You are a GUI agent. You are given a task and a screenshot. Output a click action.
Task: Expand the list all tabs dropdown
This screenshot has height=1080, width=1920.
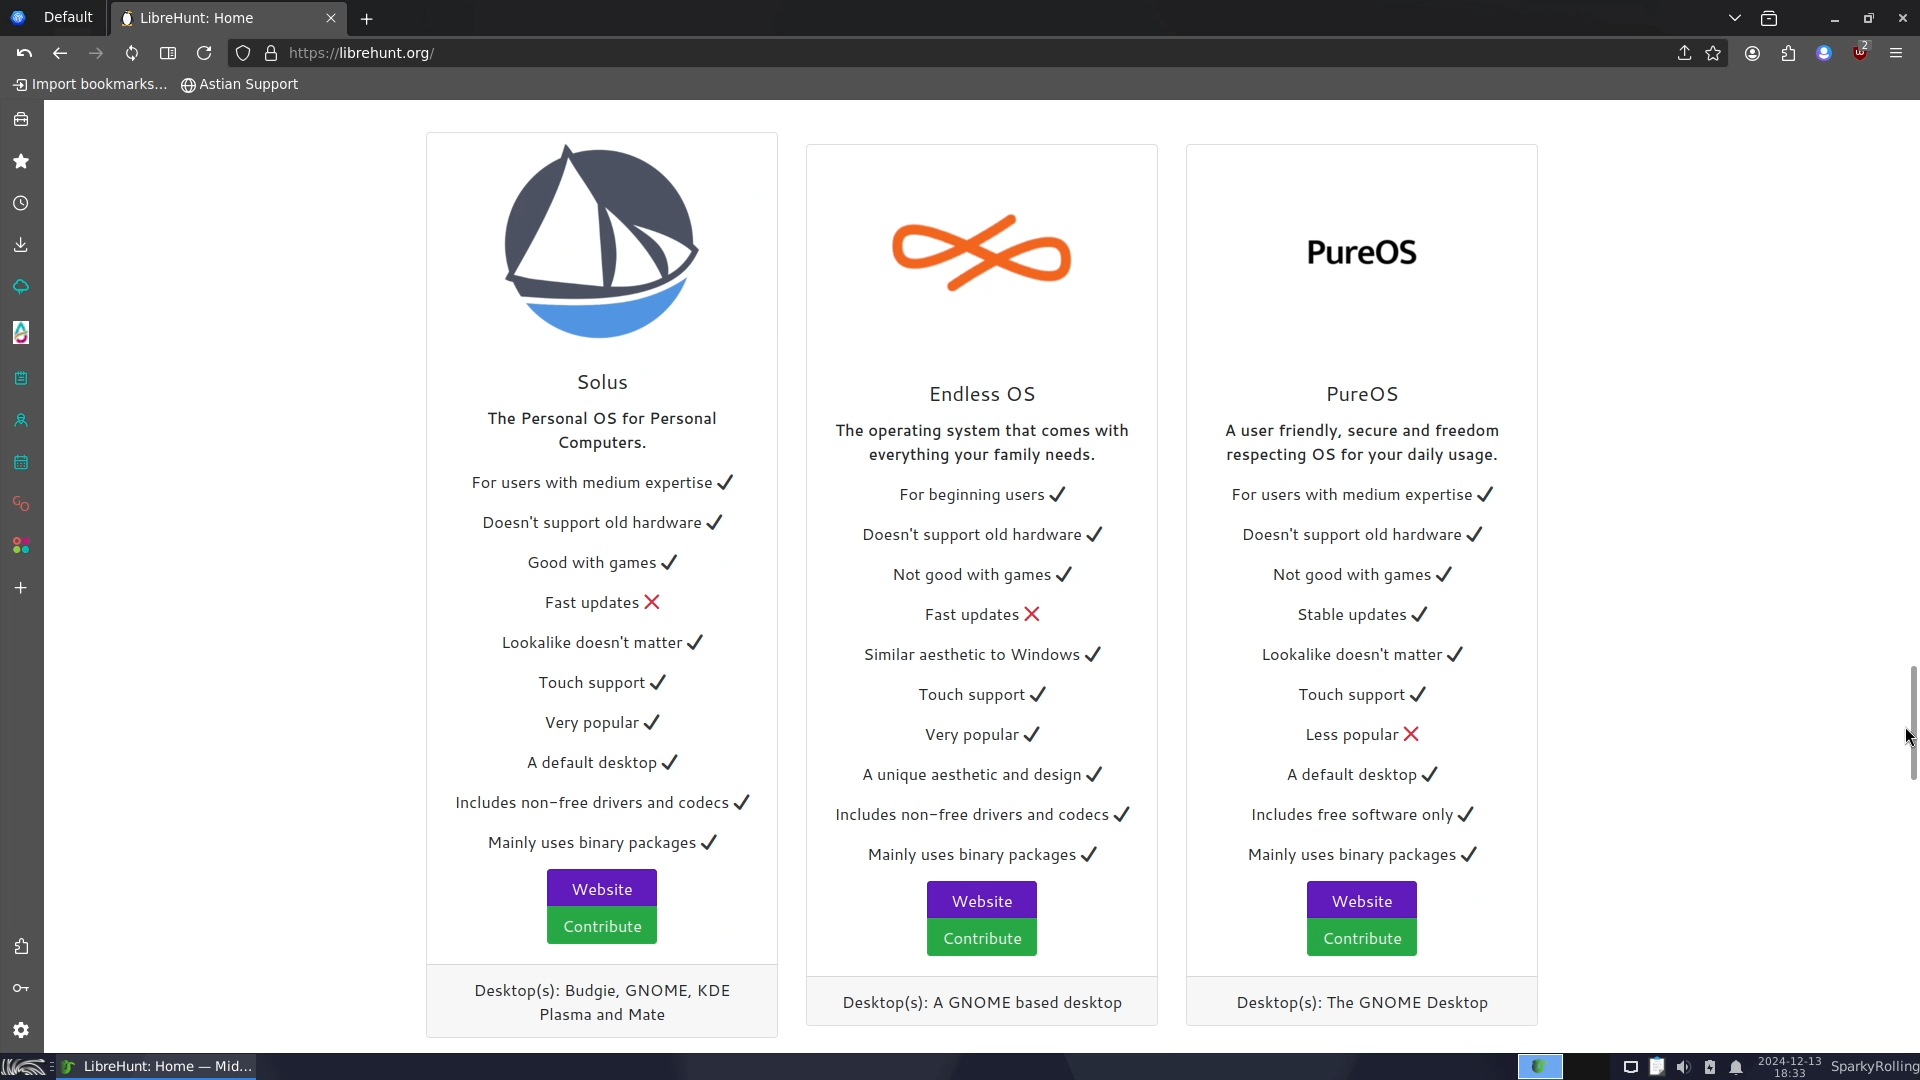pyautogui.click(x=1735, y=18)
